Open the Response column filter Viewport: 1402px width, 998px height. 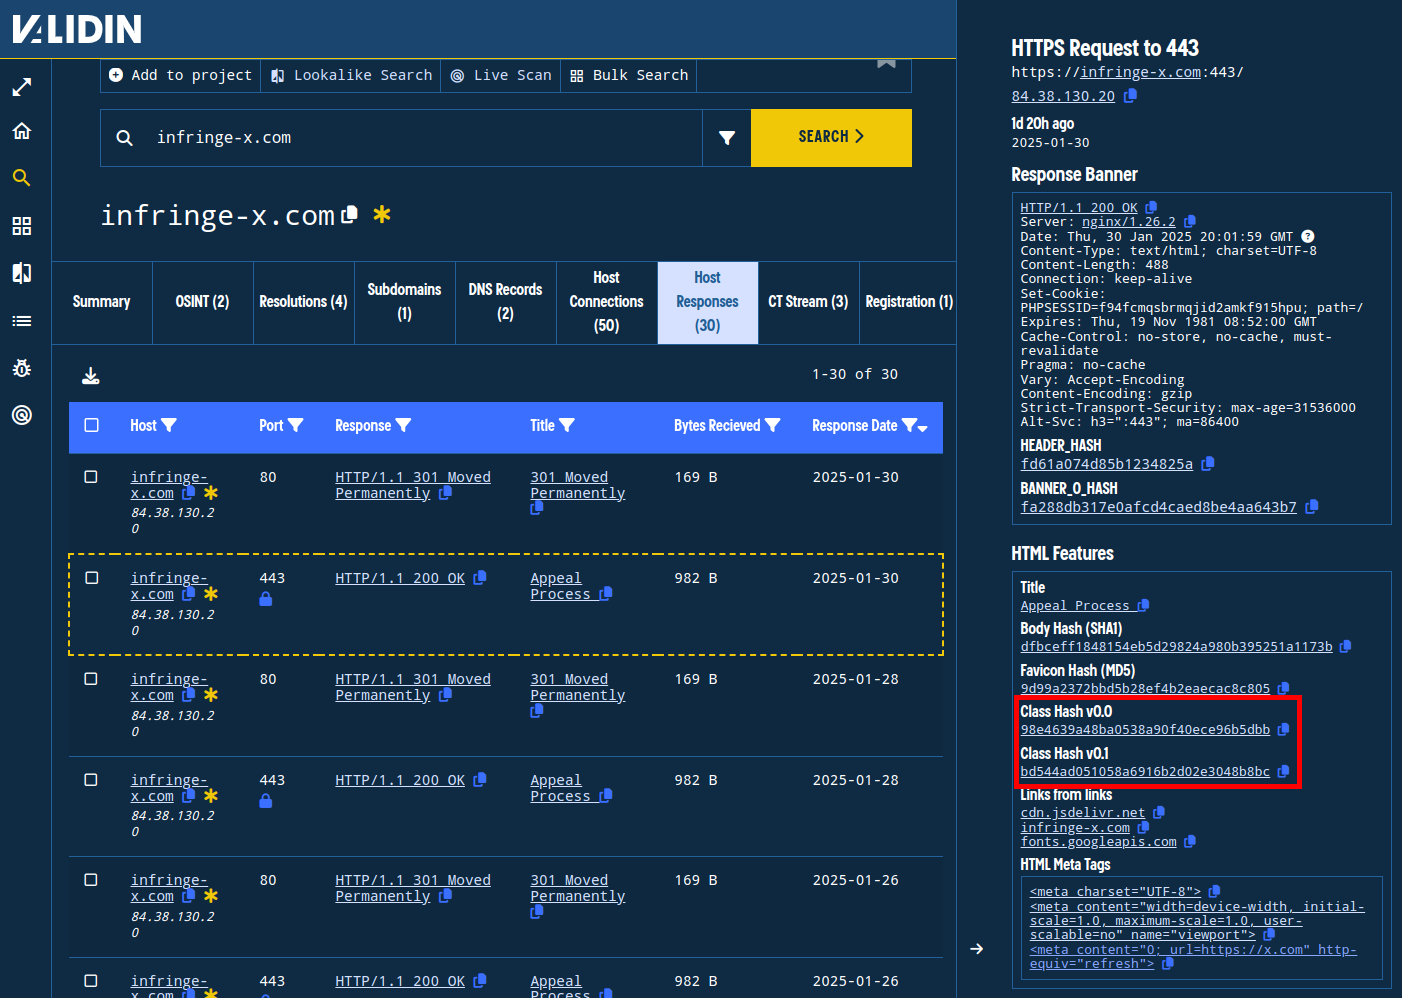(x=403, y=425)
